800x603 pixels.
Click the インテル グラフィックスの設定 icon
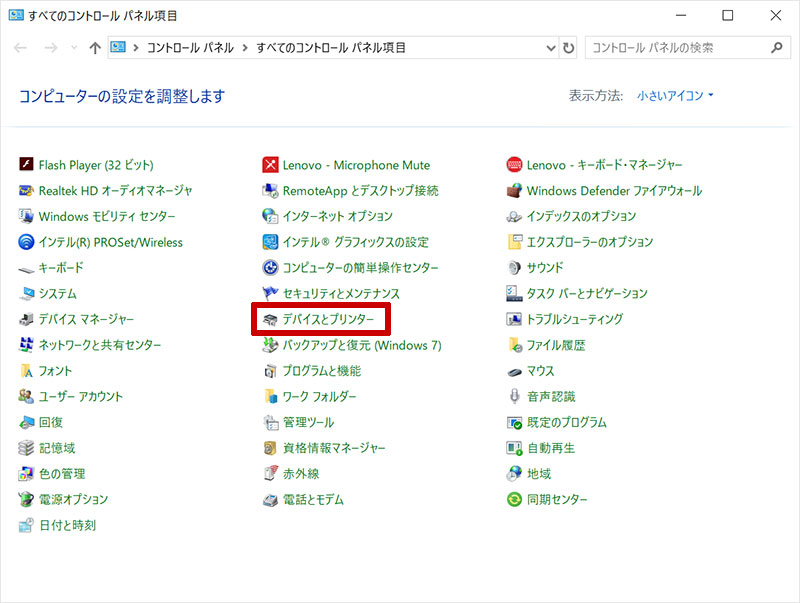point(270,242)
